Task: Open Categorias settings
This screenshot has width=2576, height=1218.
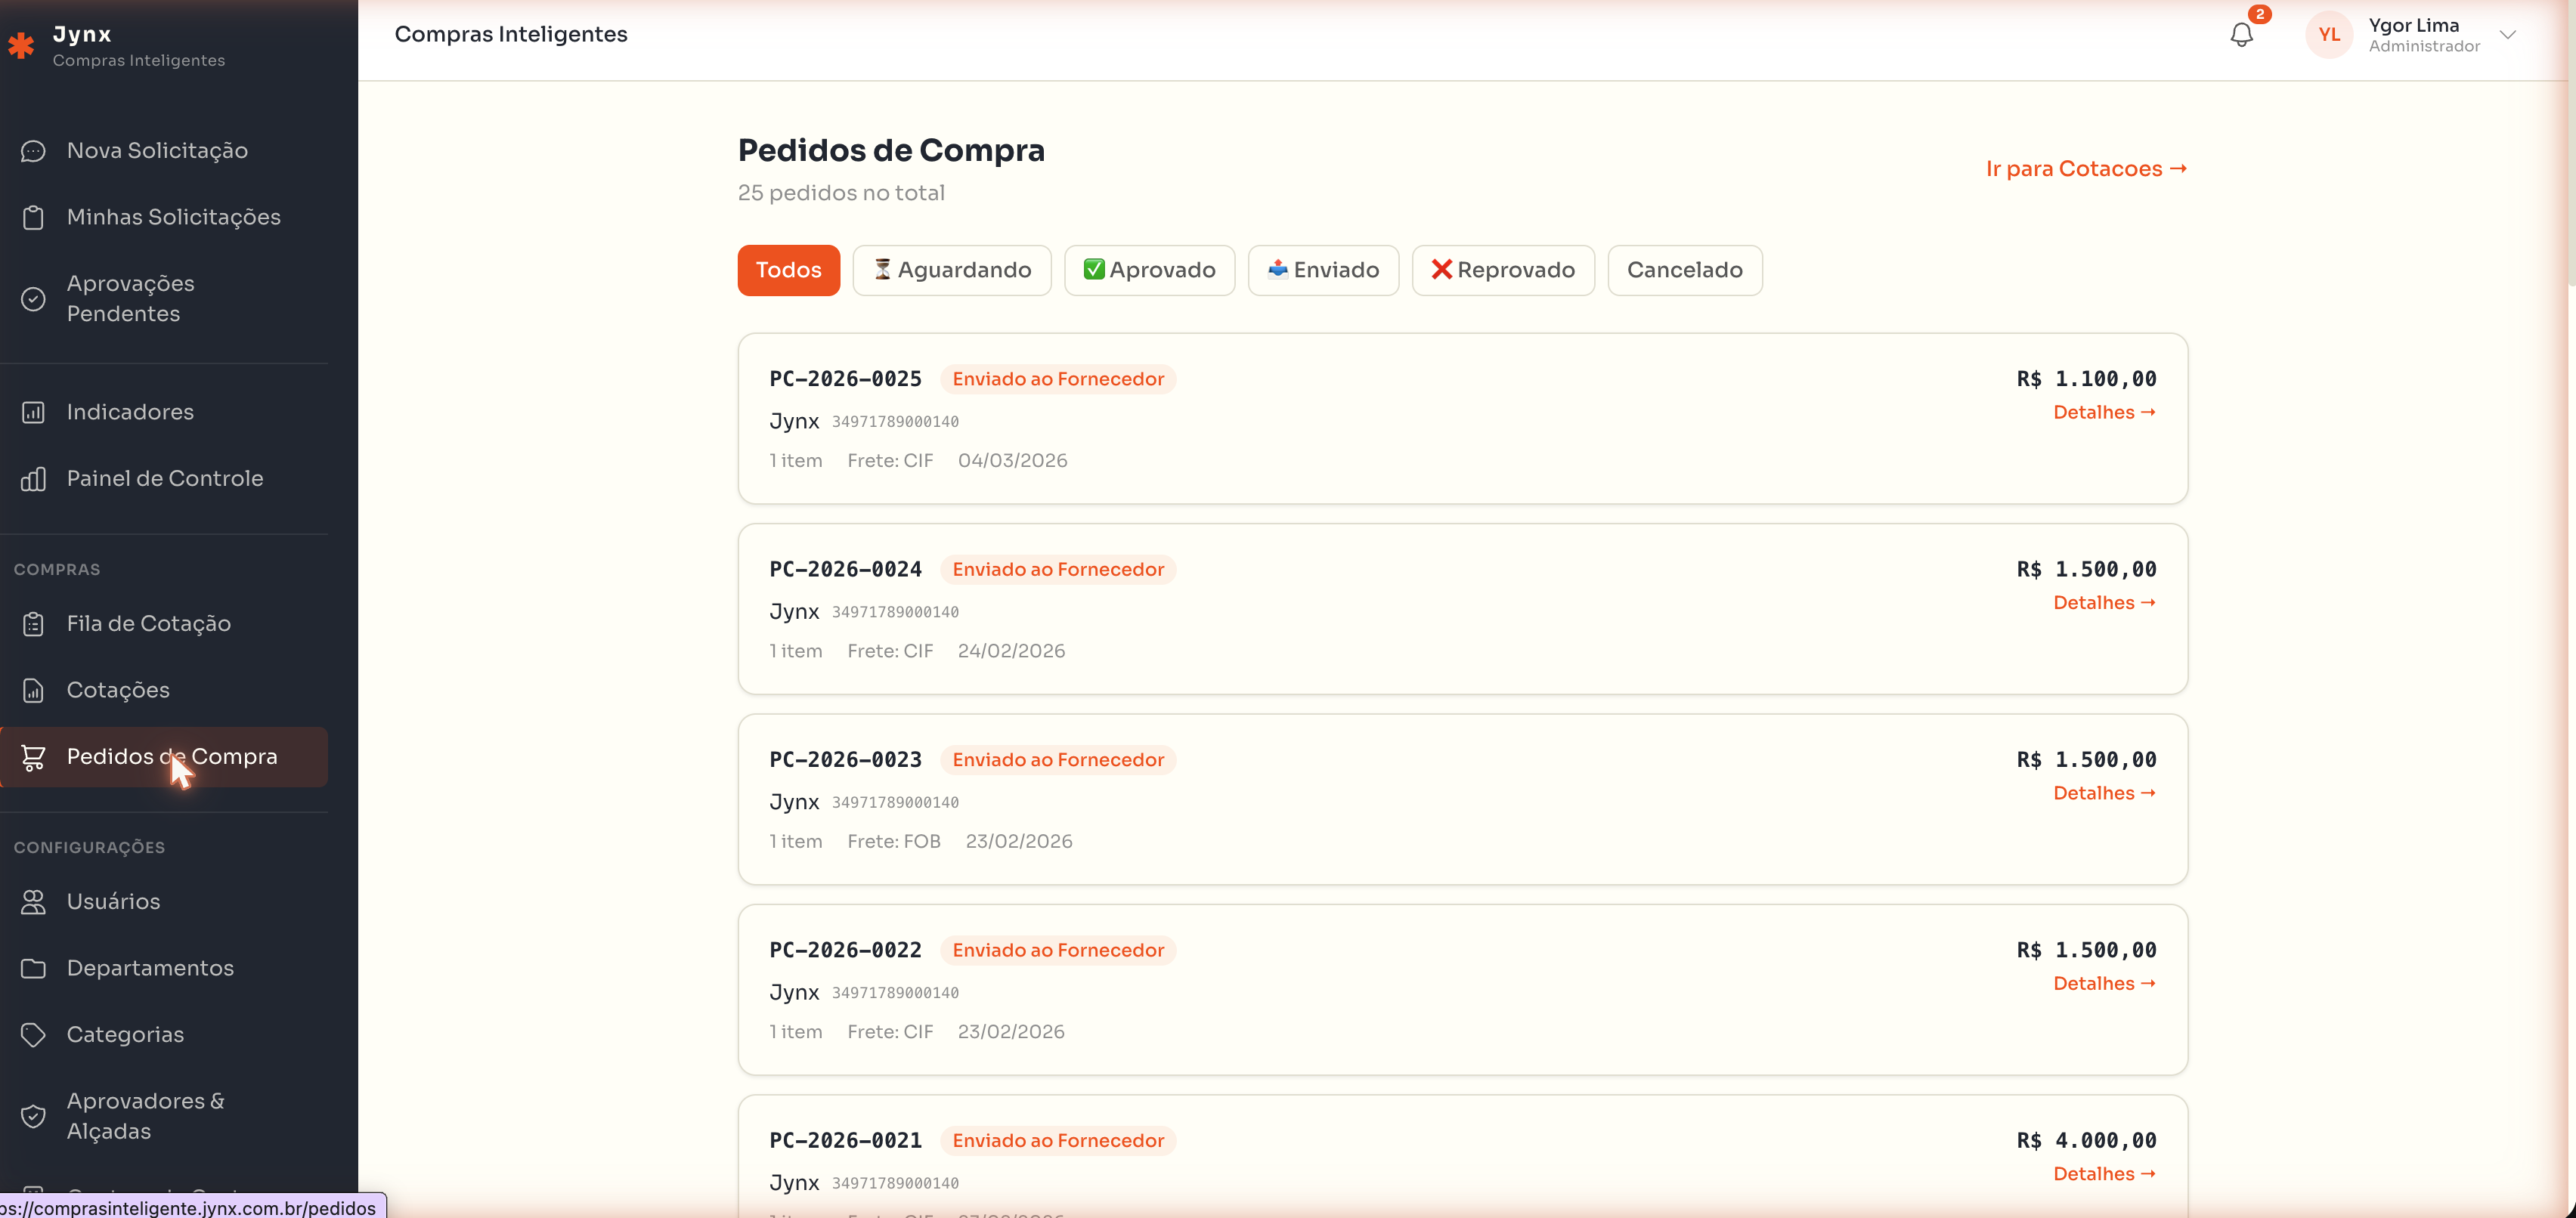Action: click(x=125, y=1035)
